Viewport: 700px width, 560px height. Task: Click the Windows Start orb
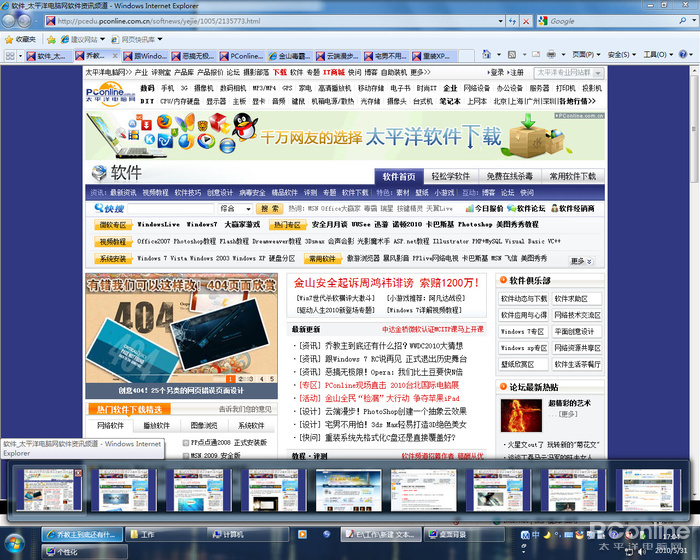(15, 544)
